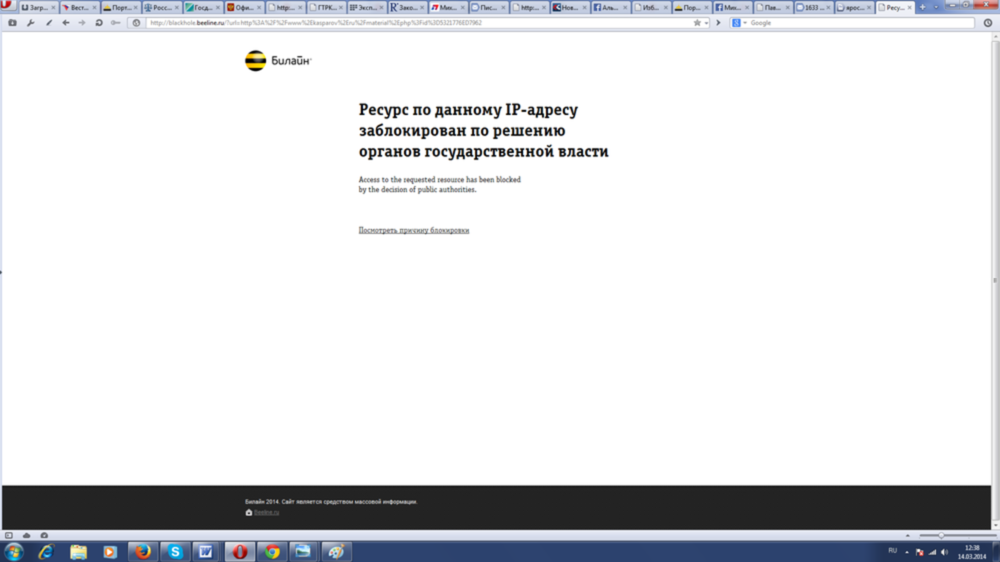Launch Internet Explorer from taskbar
The height and width of the screenshot is (562, 1000).
(x=46, y=552)
